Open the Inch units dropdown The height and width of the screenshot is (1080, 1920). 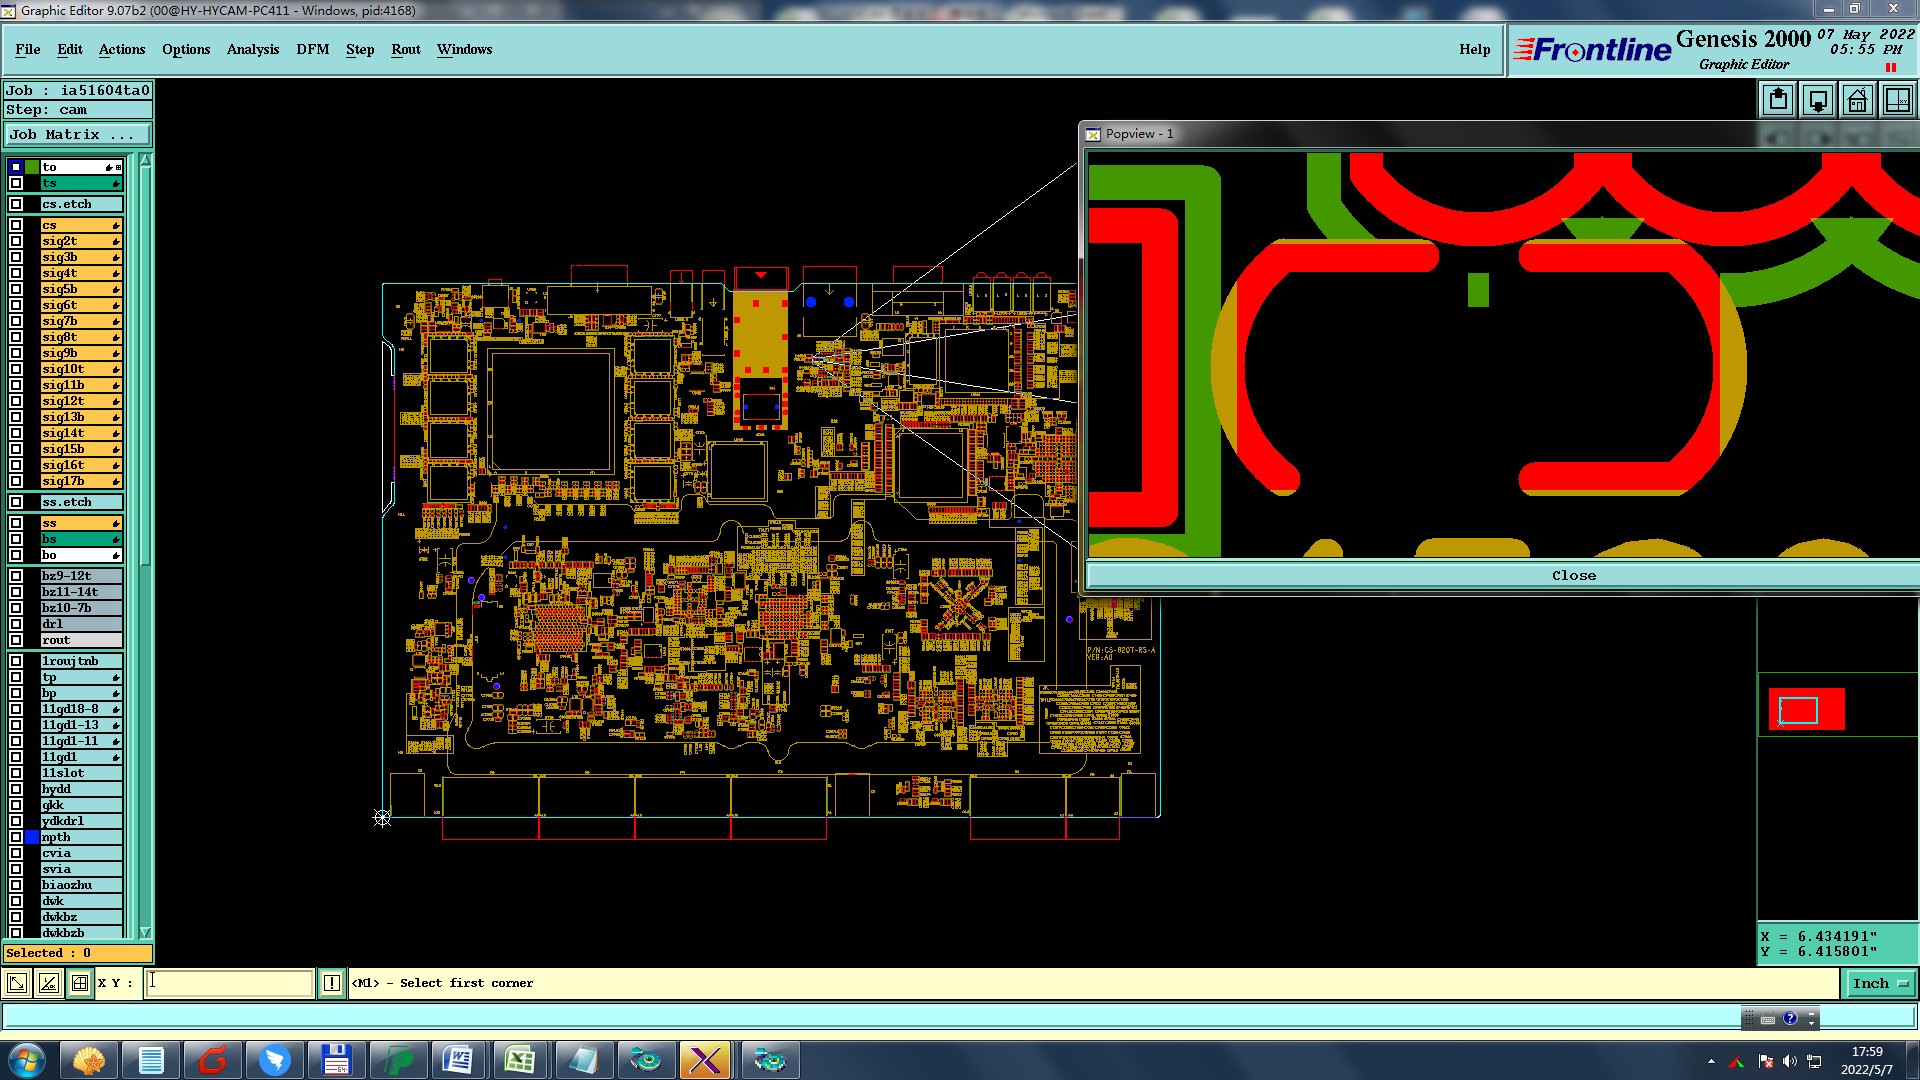[1880, 983]
